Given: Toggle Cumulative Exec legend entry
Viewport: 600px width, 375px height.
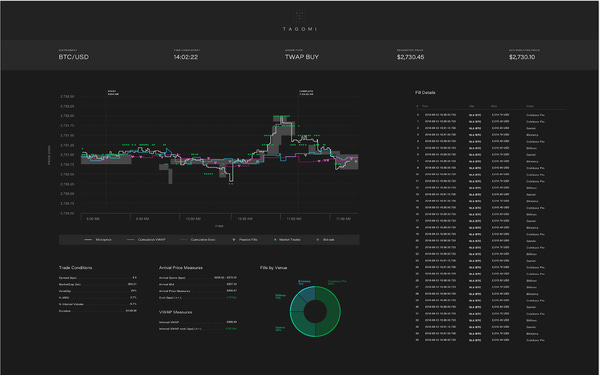Looking at the screenshot, I should (x=197, y=240).
